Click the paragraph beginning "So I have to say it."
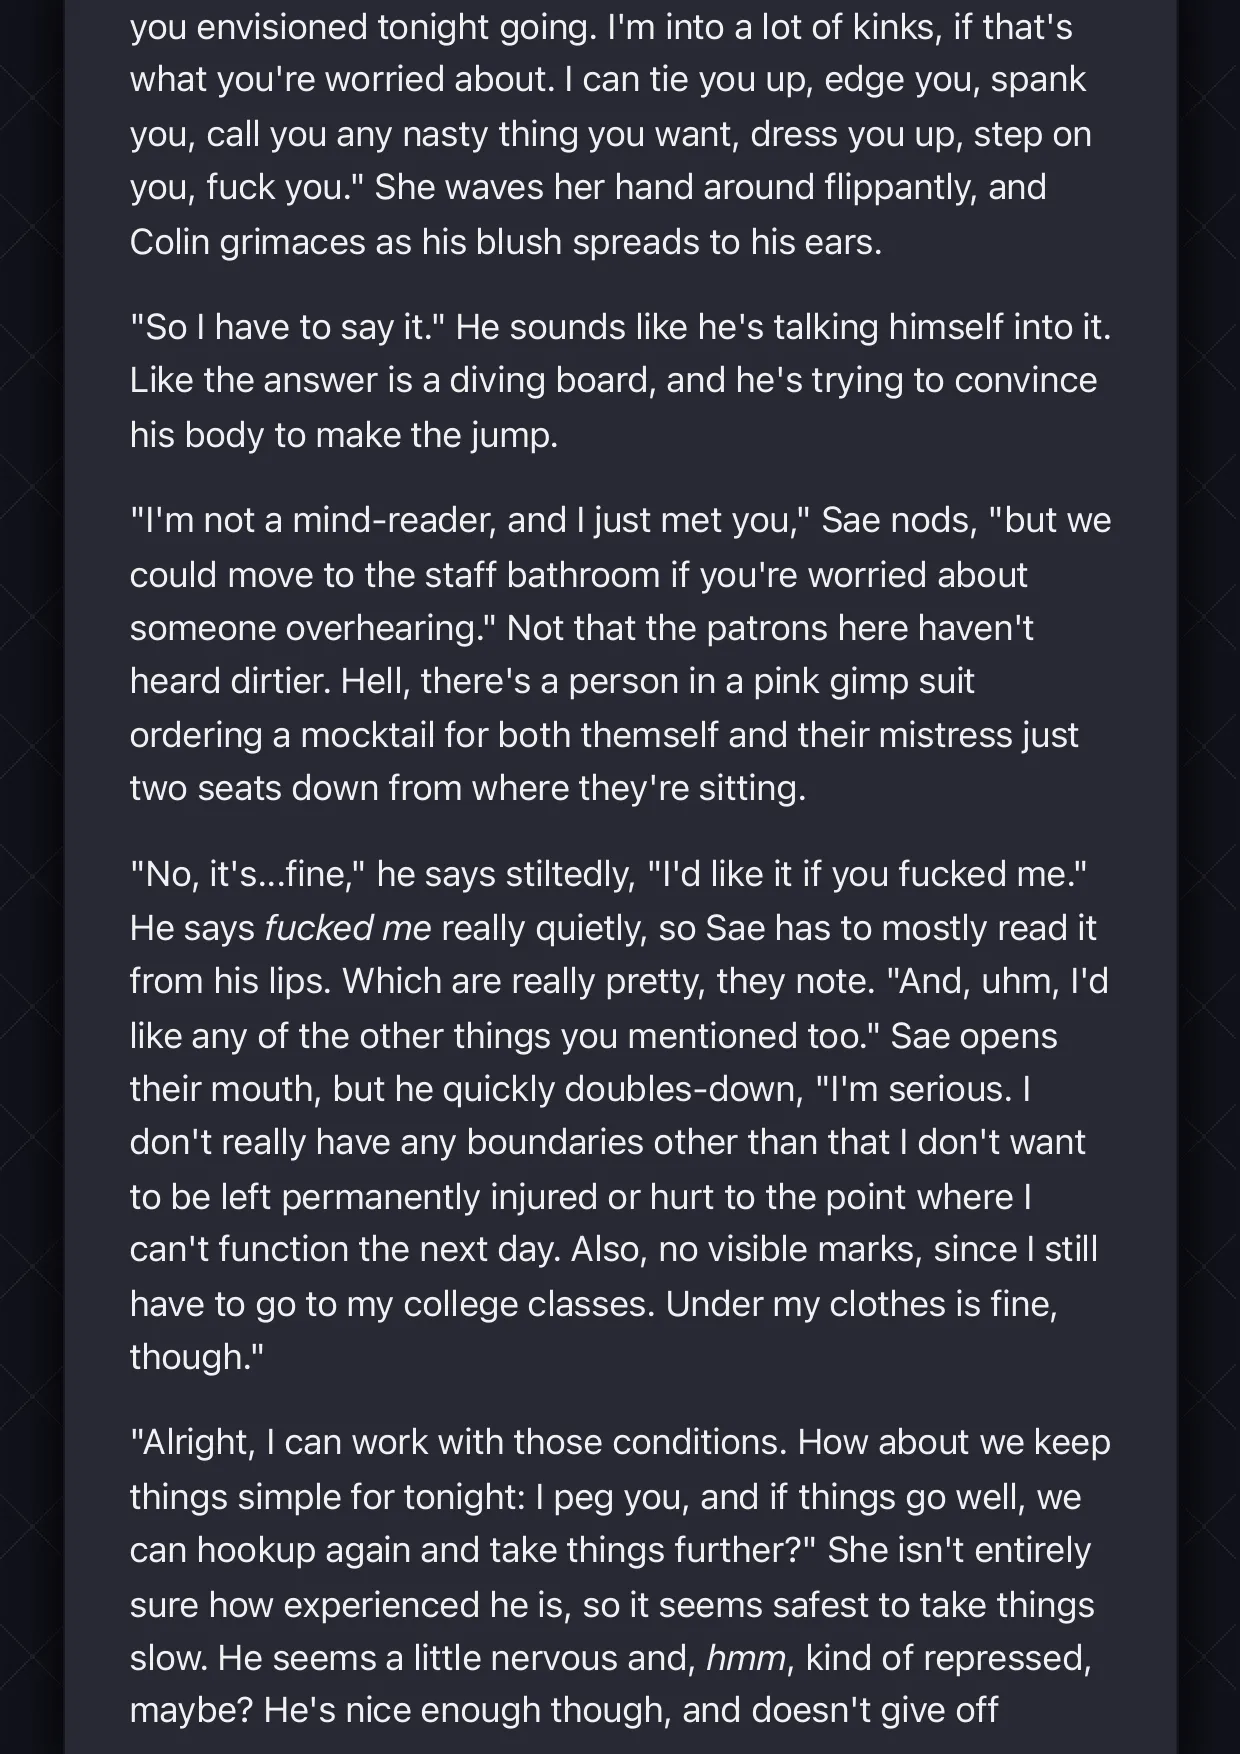 click(x=620, y=380)
